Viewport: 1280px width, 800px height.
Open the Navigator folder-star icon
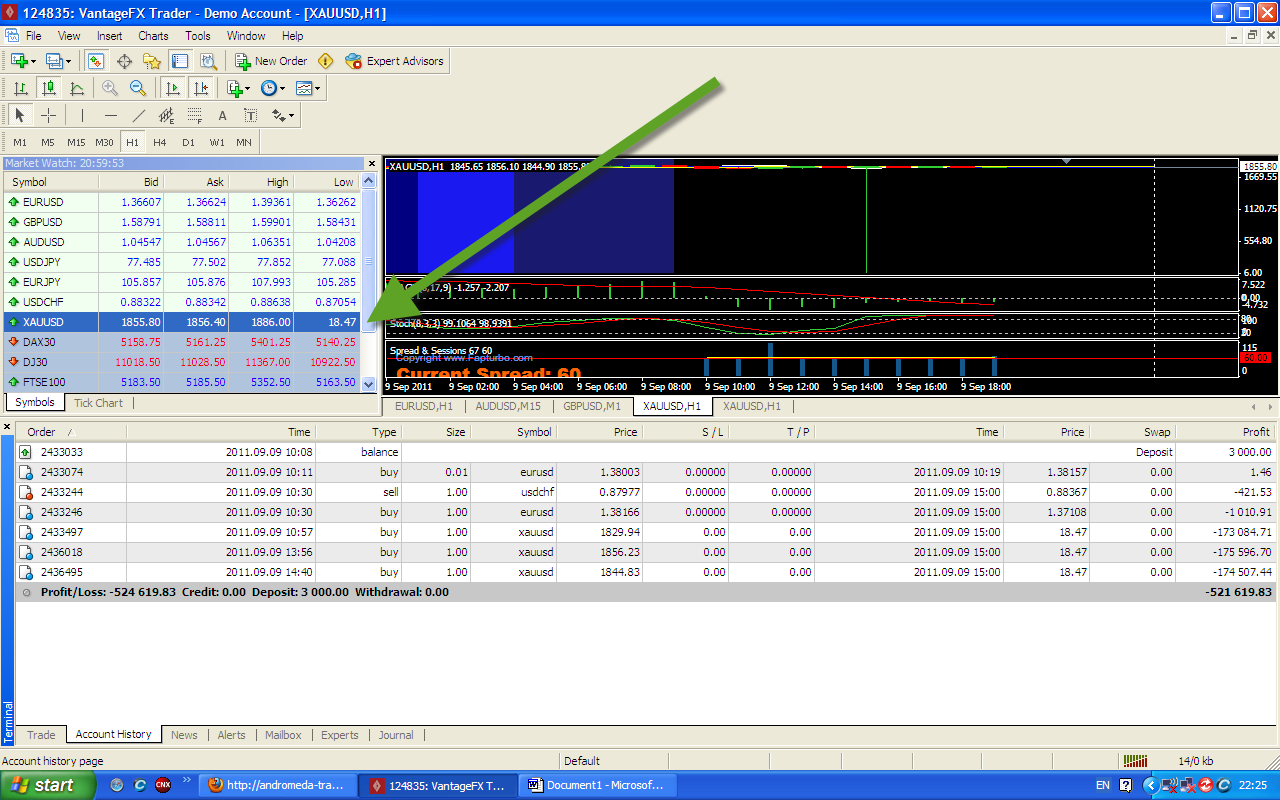click(152, 61)
